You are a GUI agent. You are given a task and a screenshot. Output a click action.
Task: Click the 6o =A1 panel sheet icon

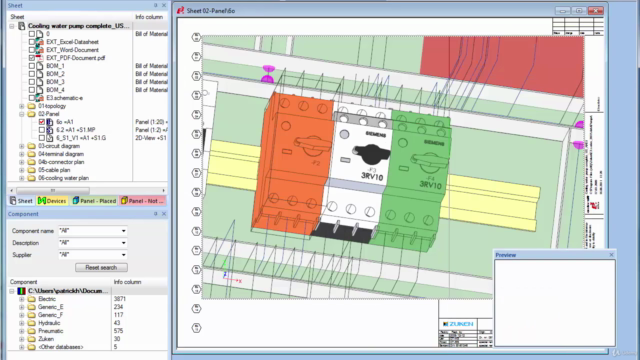point(49,122)
